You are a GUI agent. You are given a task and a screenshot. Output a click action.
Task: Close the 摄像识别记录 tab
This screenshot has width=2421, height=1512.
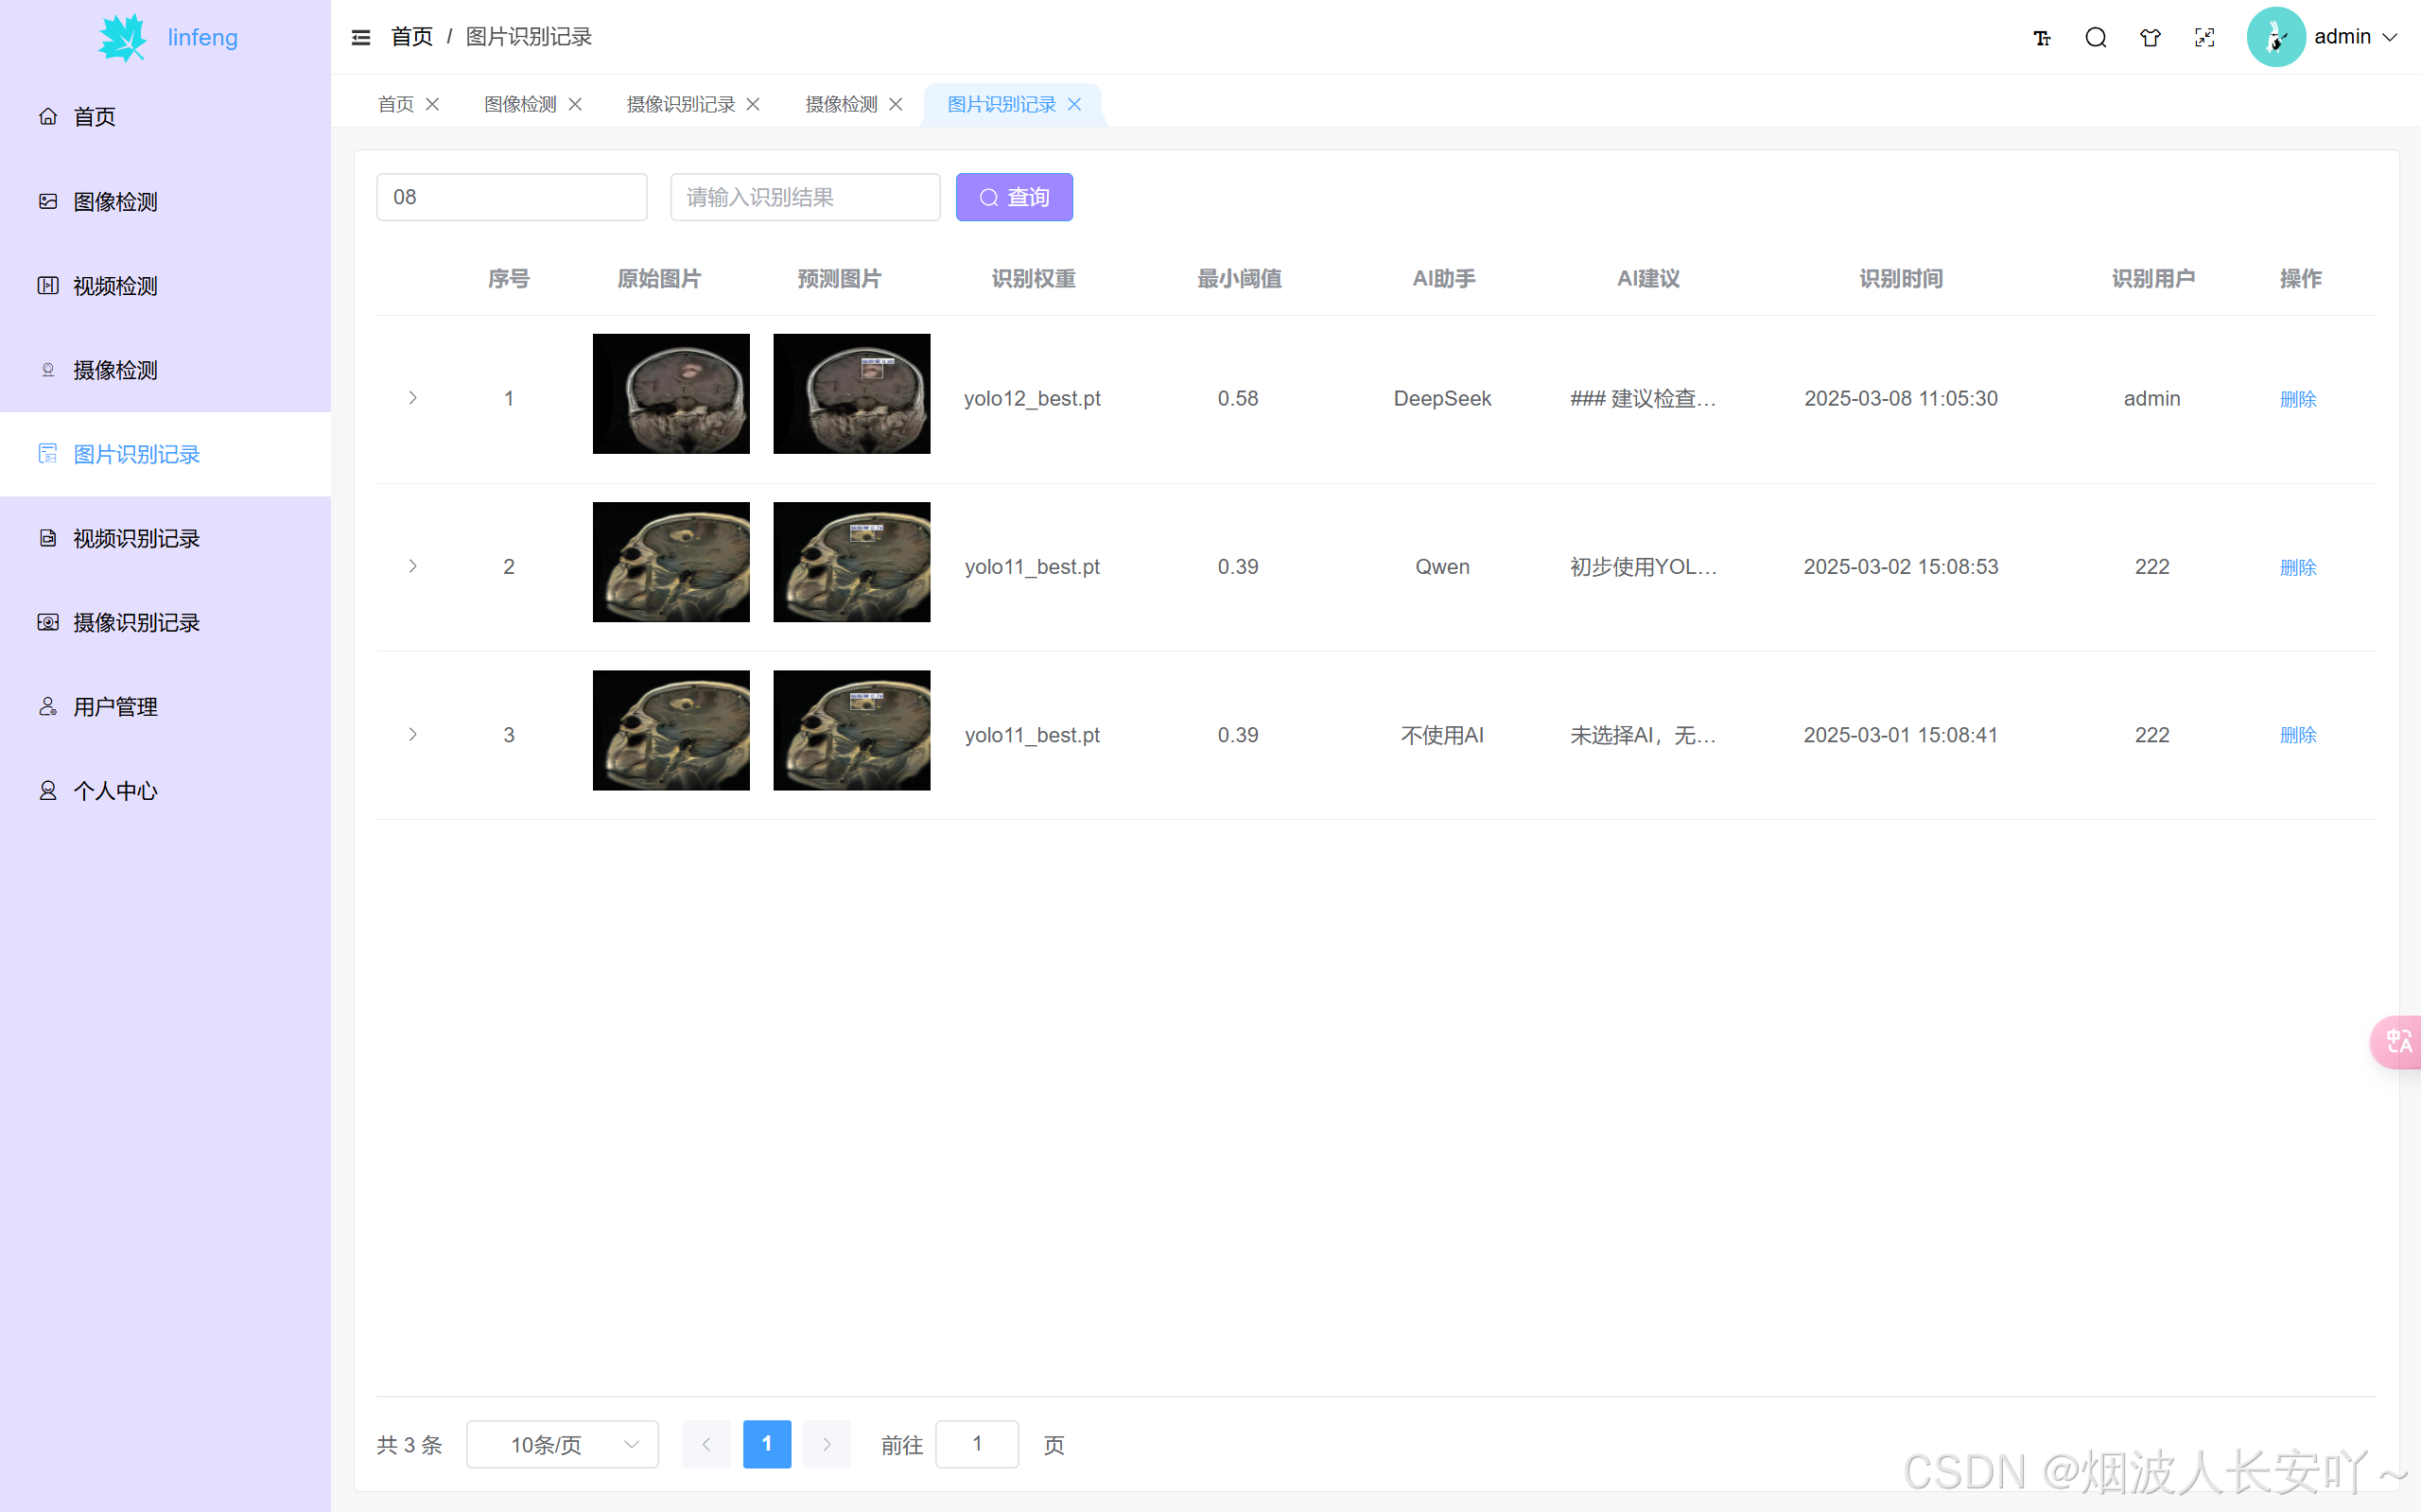[753, 104]
